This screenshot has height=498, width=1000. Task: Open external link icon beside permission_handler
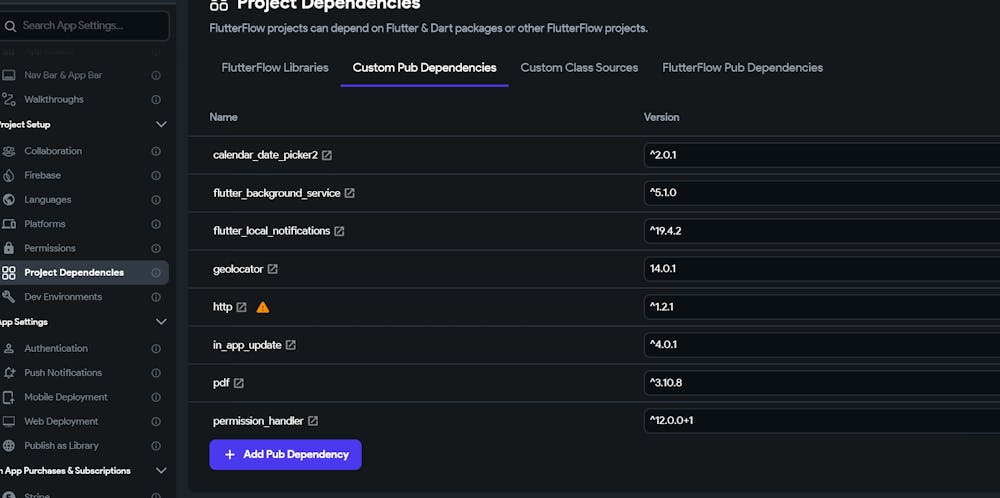(313, 421)
